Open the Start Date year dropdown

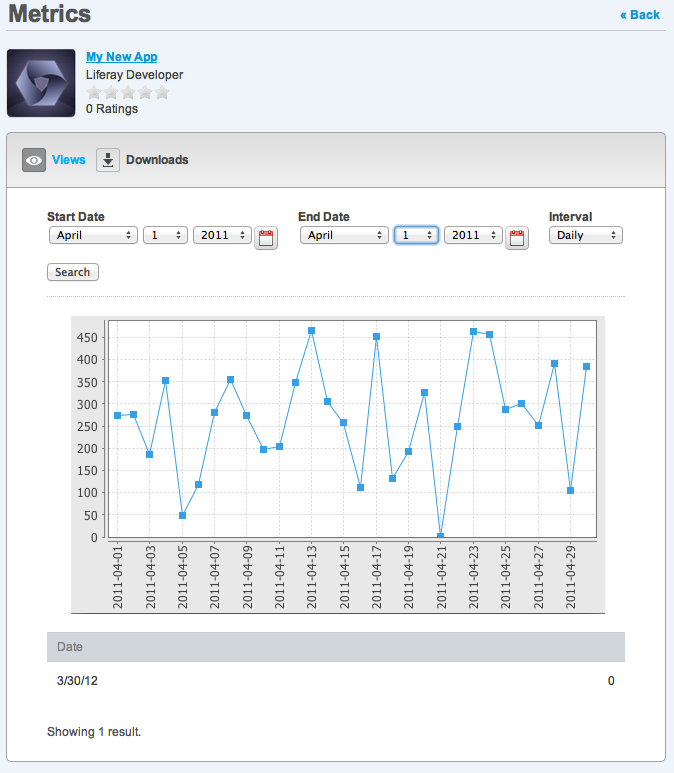coord(222,235)
